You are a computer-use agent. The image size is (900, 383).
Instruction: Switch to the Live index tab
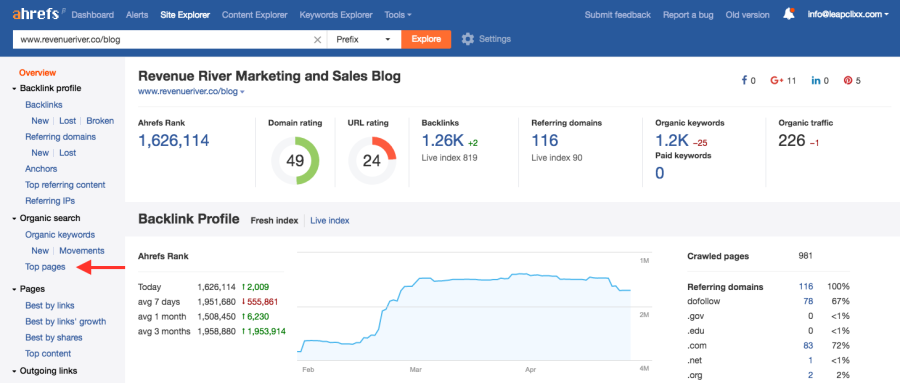(x=329, y=220)
